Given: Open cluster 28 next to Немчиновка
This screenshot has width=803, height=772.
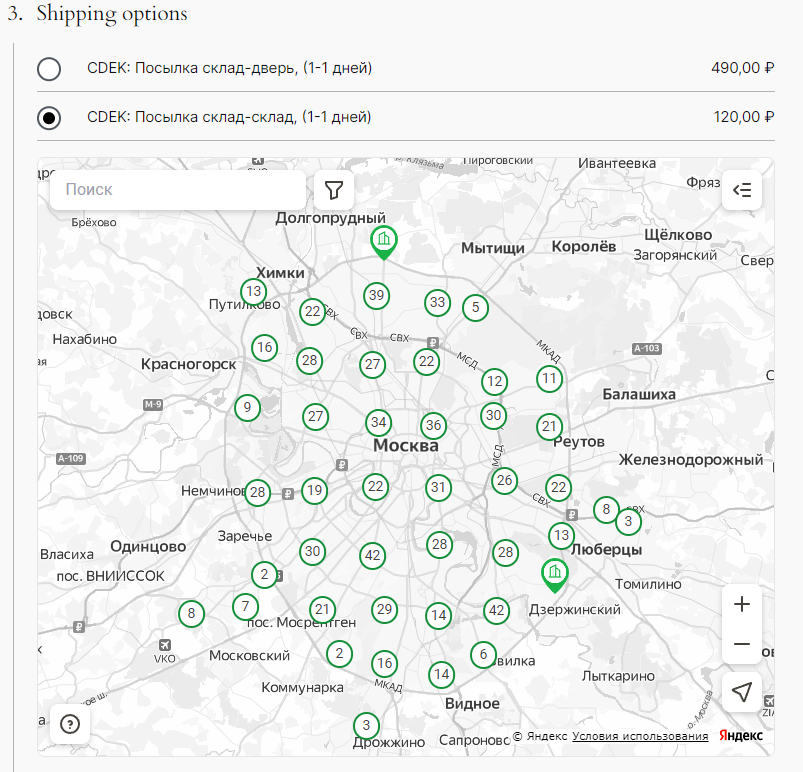Looking at the screenshot, I should pyautogui.click(x=257, y=493).
